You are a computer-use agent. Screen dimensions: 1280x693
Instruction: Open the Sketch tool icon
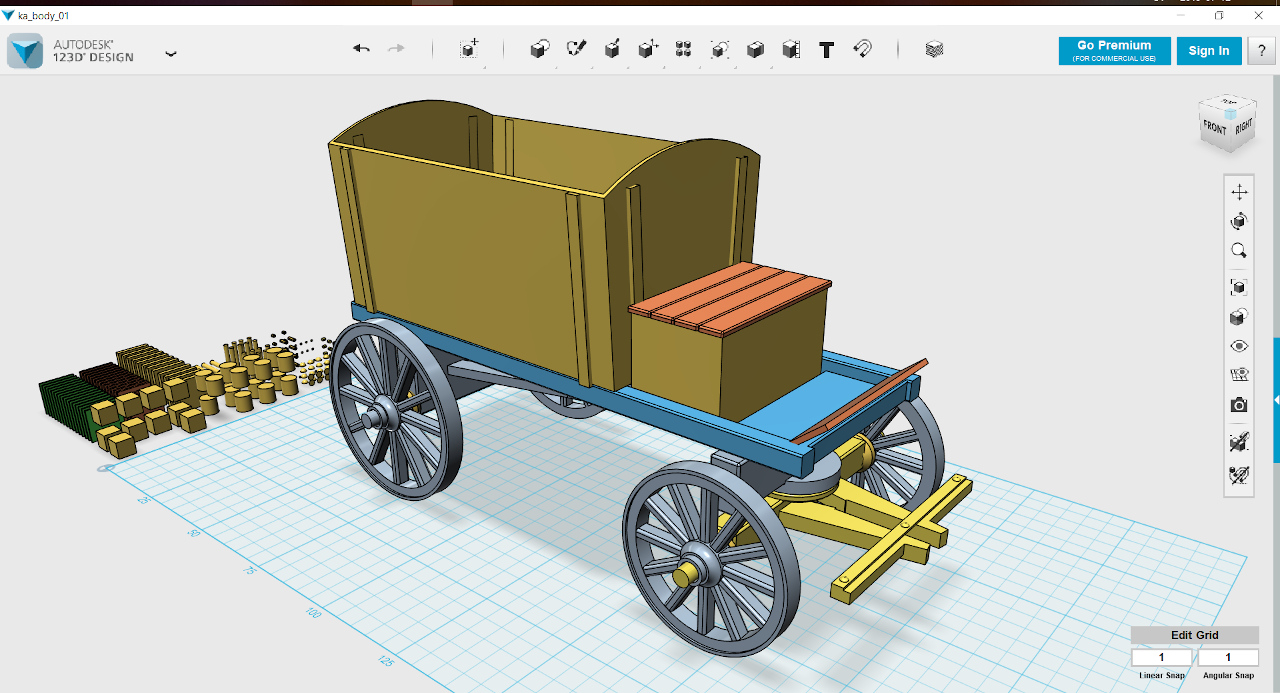tap(576, 49)
